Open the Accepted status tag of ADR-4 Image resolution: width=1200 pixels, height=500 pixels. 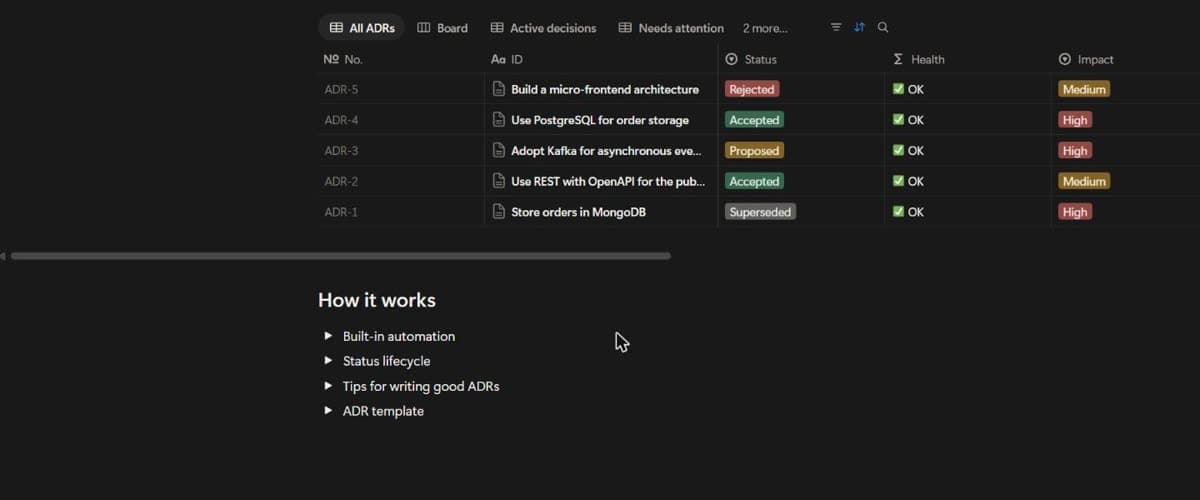pos(754,120)
